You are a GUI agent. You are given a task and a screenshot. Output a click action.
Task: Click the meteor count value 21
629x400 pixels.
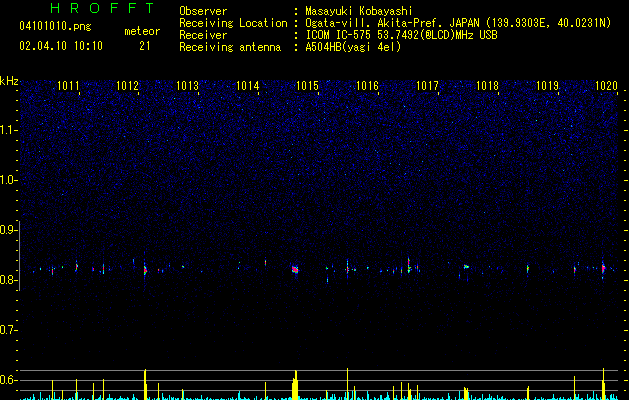pos(145,46)
